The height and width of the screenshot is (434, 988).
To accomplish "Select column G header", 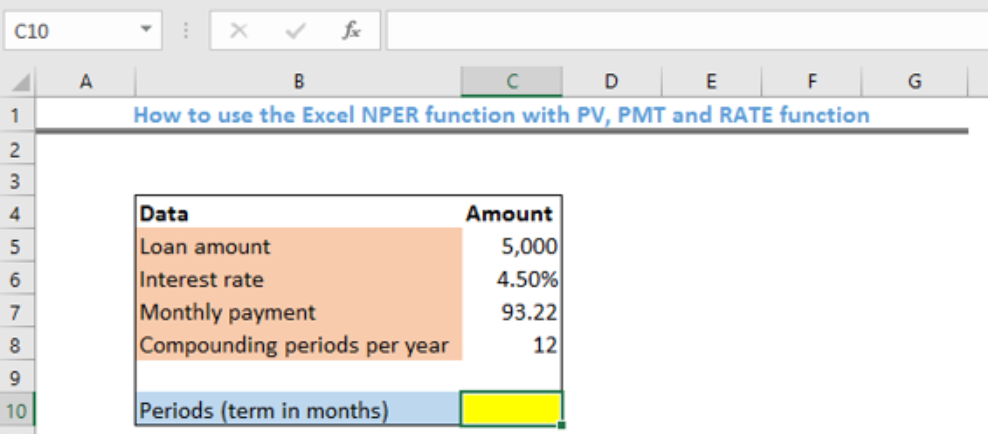I will 914,81.
